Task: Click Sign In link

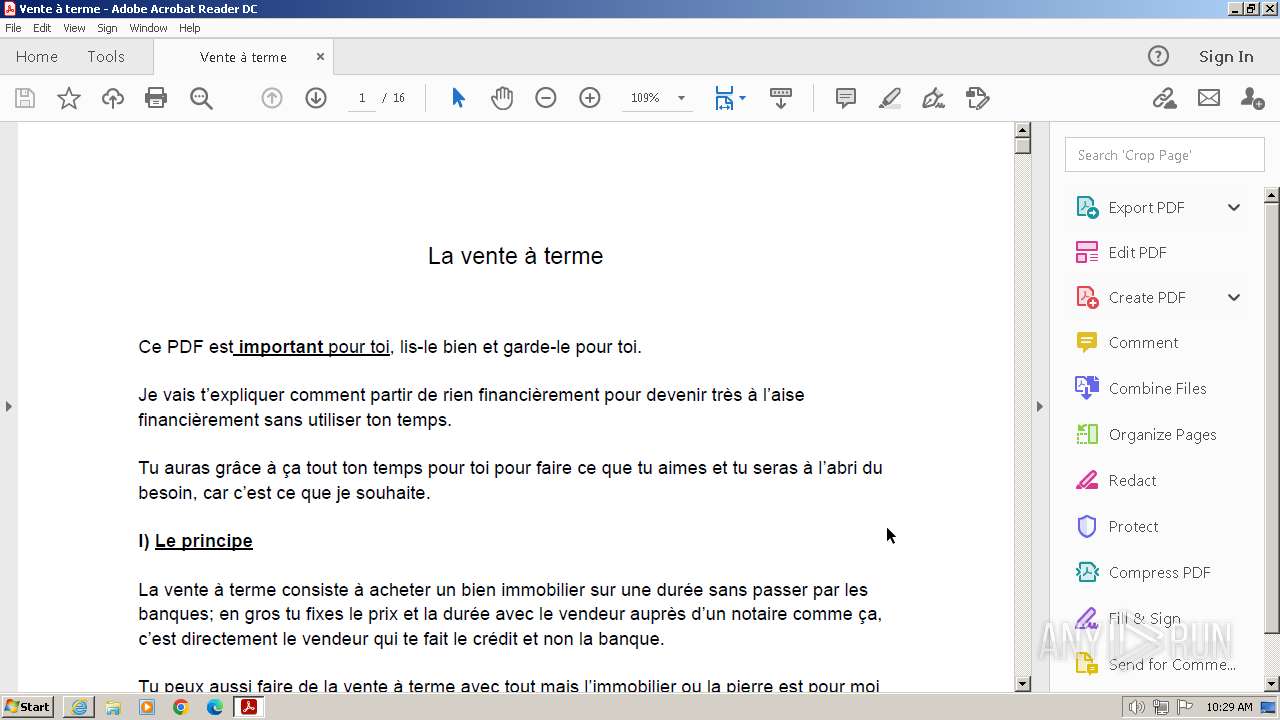Action: 1226,56
